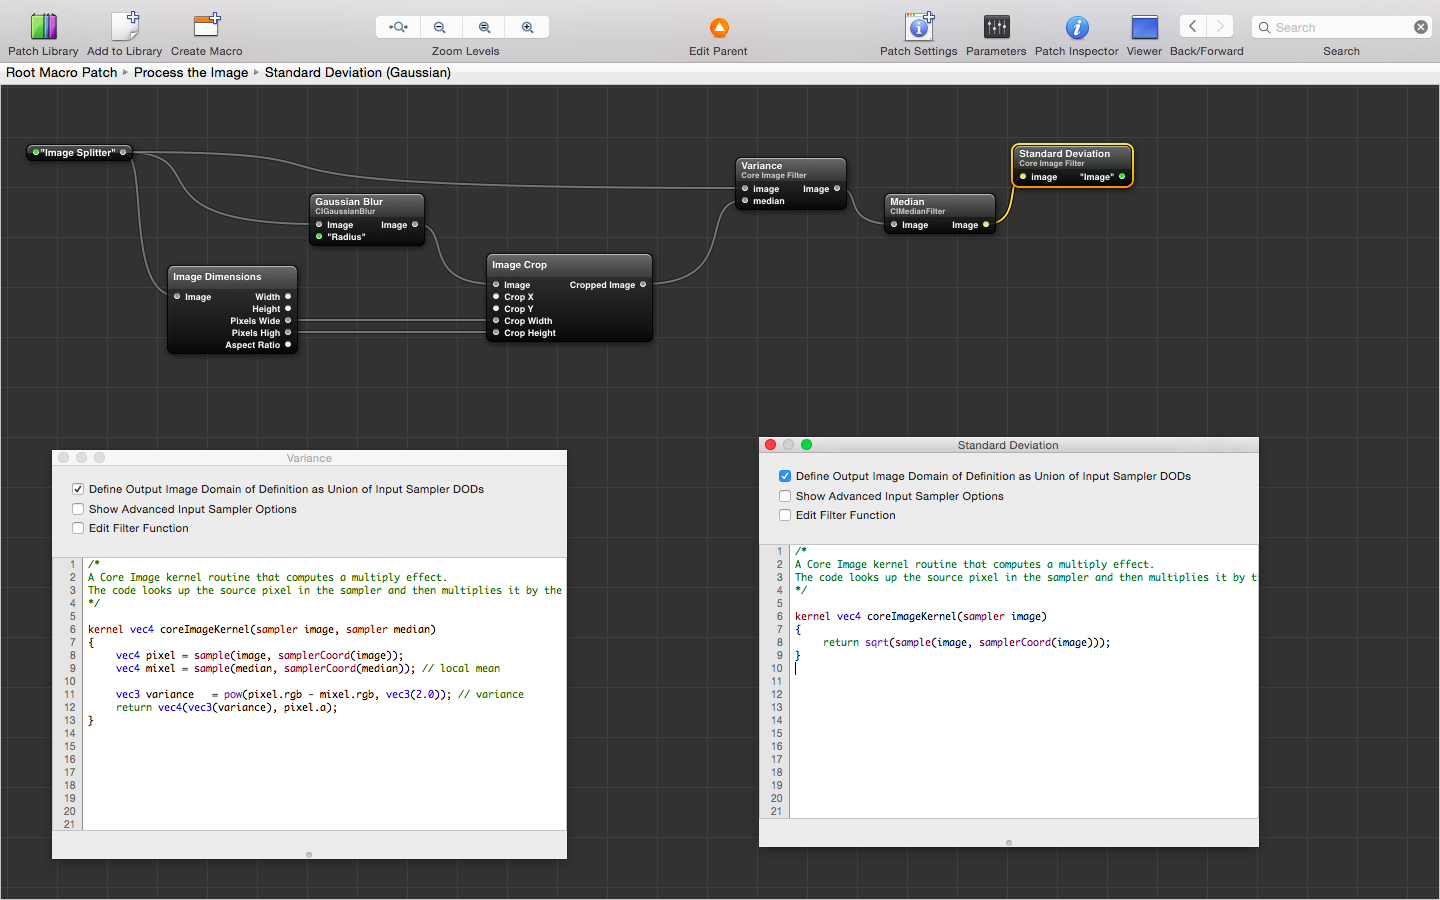
Task: Toggle Define Output DOD checkbox in Variance
Action: pyautogui.click(x=78, y=489)
